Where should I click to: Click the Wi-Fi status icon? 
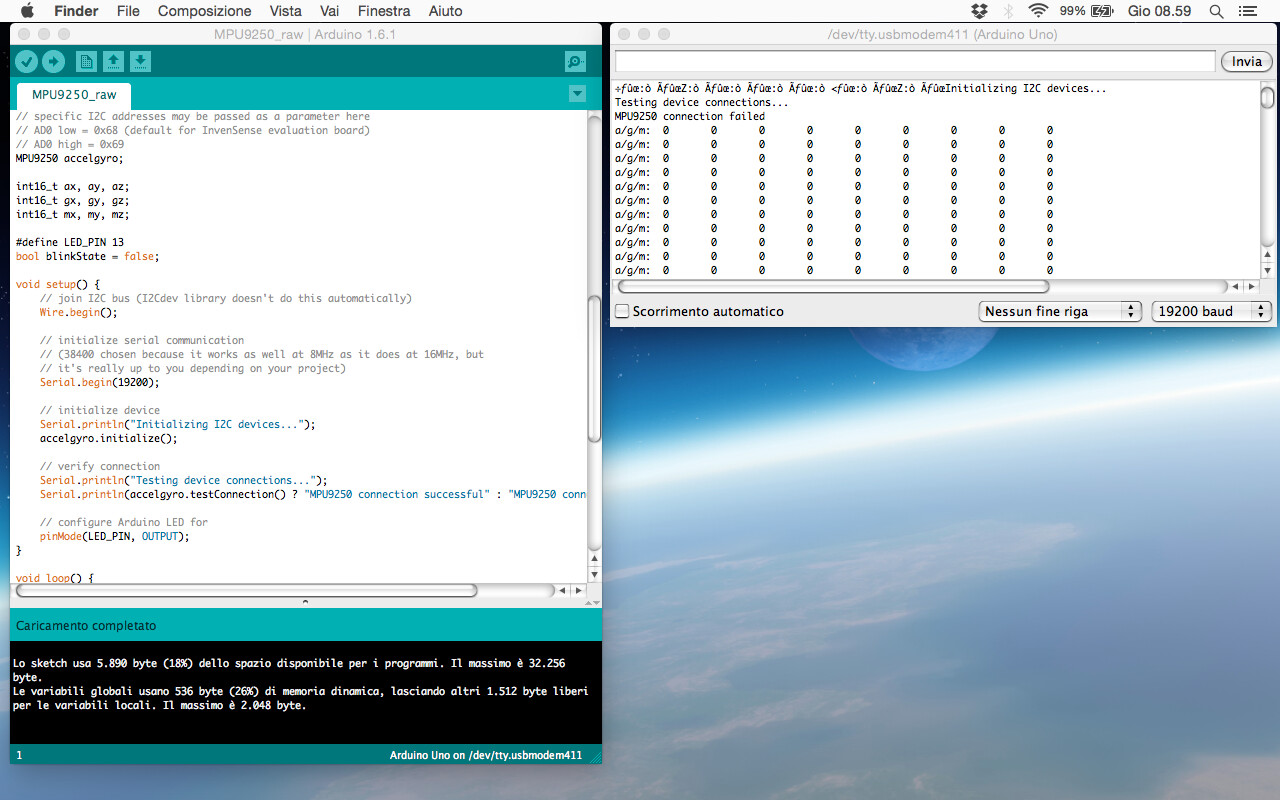coord(1038,11)
